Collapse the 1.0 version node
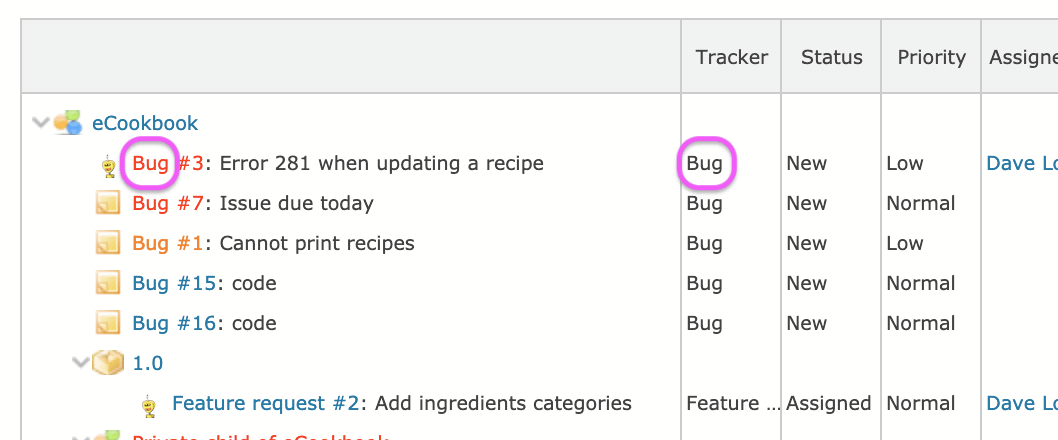 coord(81,363)
